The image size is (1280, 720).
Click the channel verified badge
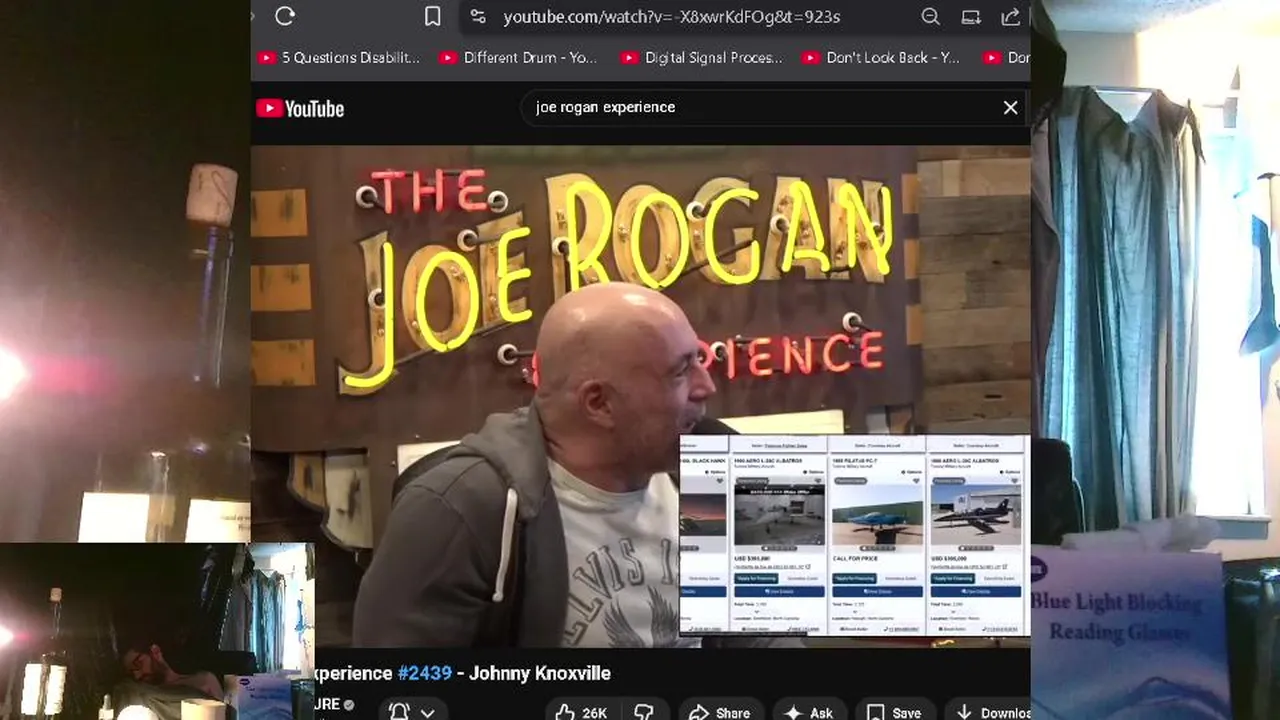pos(349,705)
